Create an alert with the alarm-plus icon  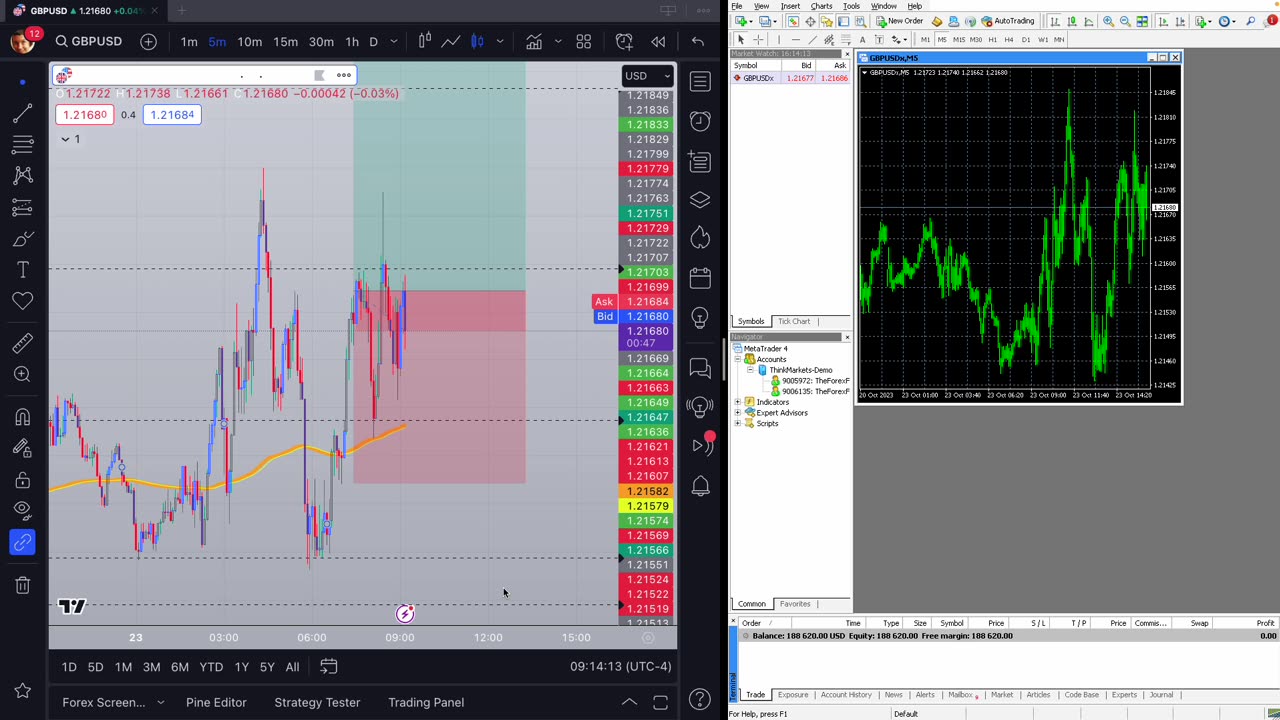[624, 41]
